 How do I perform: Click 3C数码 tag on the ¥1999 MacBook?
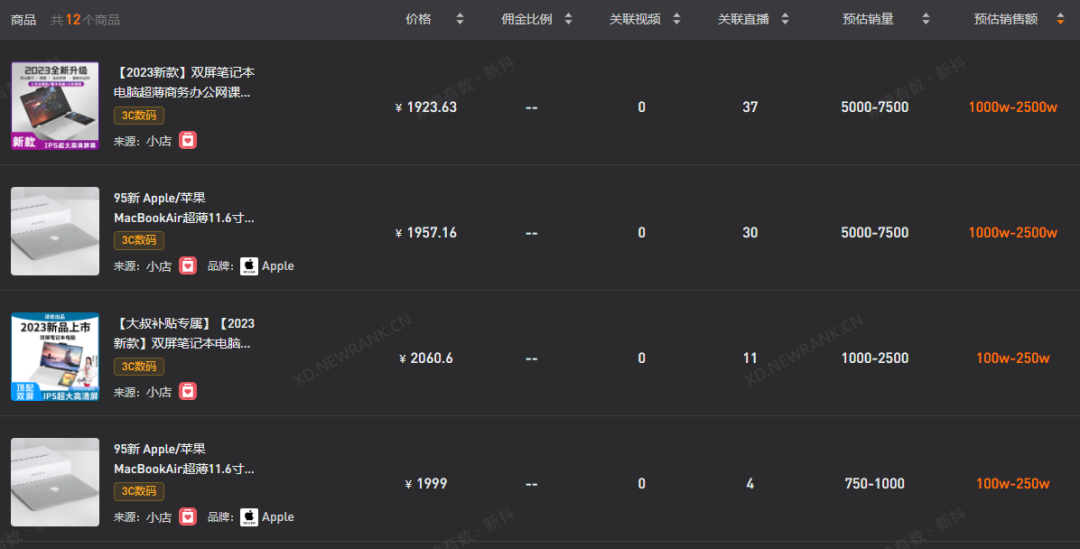(139, 491)
